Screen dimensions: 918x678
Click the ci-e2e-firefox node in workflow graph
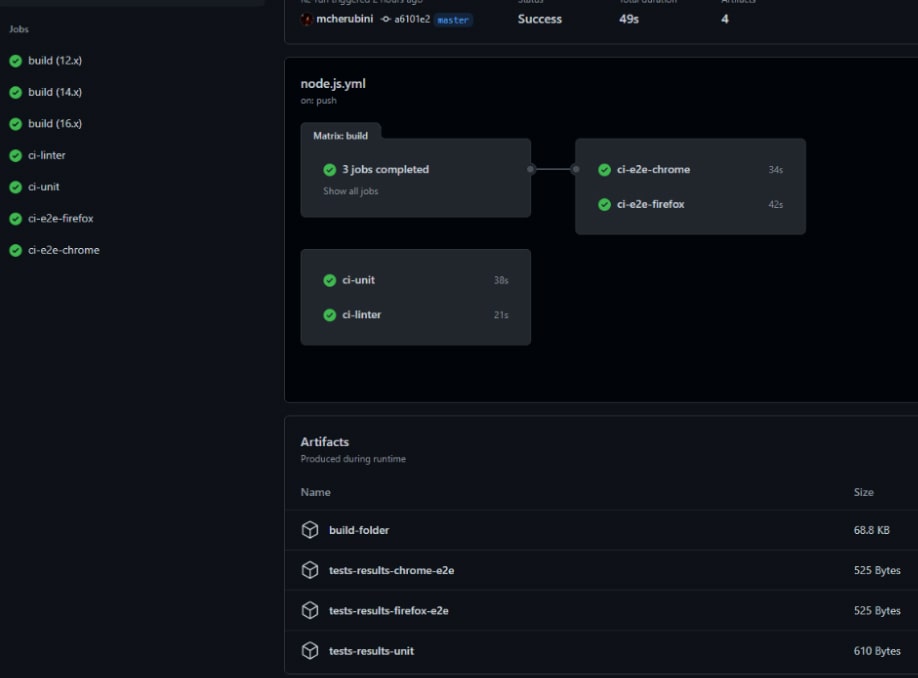(x=651, y=204)
